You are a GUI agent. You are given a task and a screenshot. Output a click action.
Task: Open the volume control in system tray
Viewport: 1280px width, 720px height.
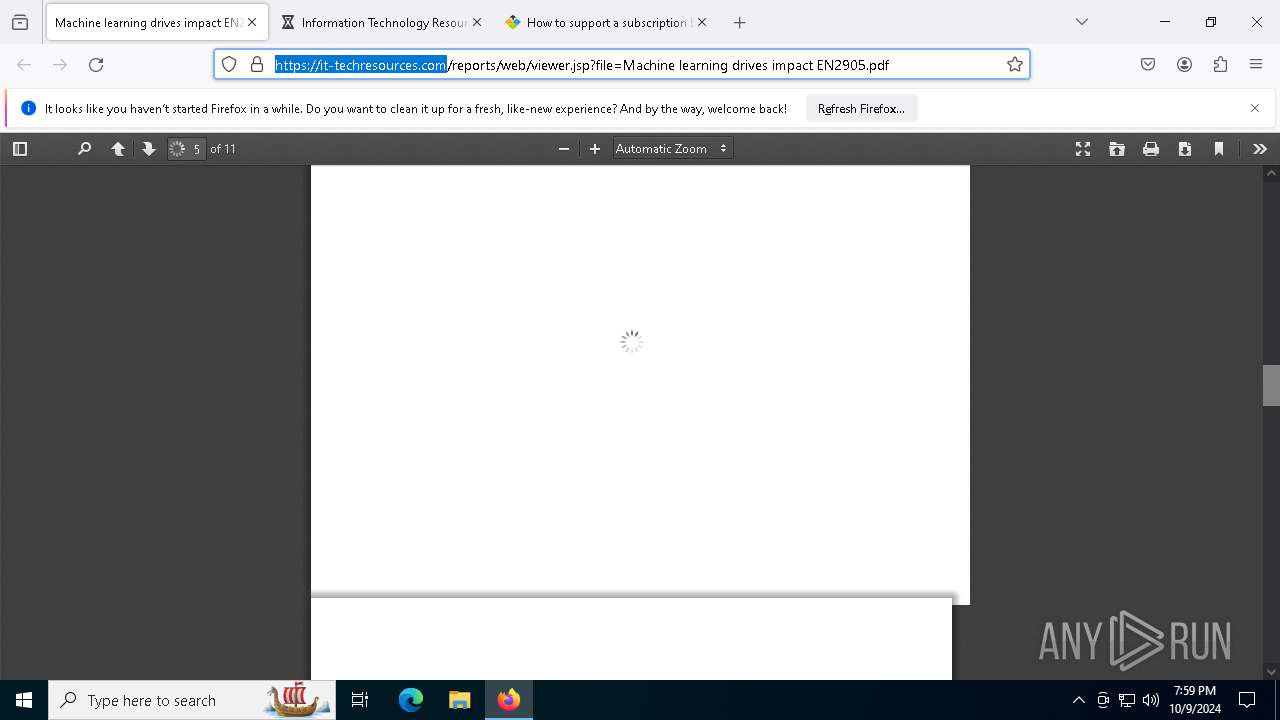(x=1151, y=700)
